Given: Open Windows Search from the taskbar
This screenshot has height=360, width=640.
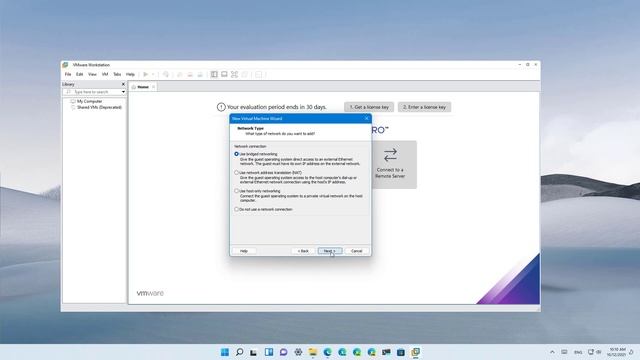Looking at the screenshot, I should pyautogui.click(x=240, y=352).
